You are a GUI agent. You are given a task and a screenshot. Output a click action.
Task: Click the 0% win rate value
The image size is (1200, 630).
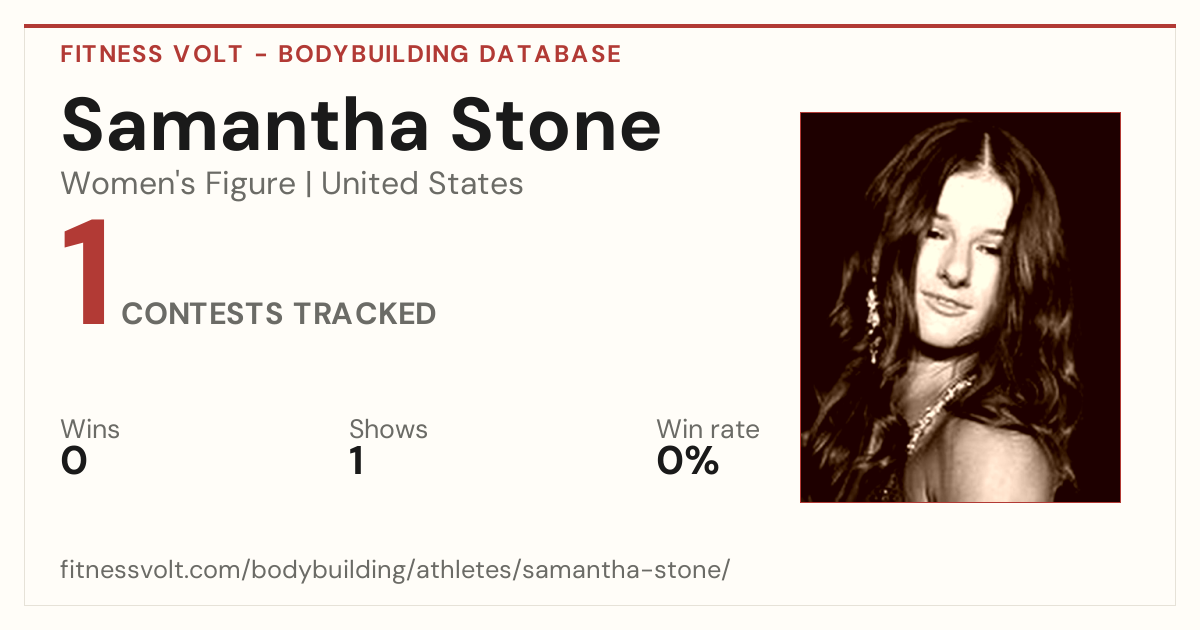tap(688, 461)
